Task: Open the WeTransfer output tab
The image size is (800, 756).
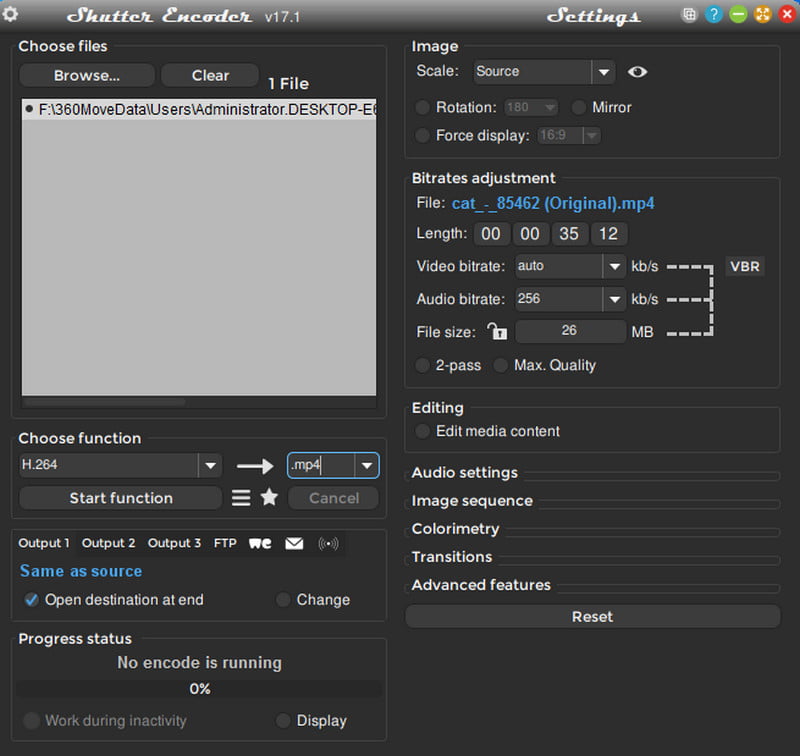Action: tap(260, 543)
